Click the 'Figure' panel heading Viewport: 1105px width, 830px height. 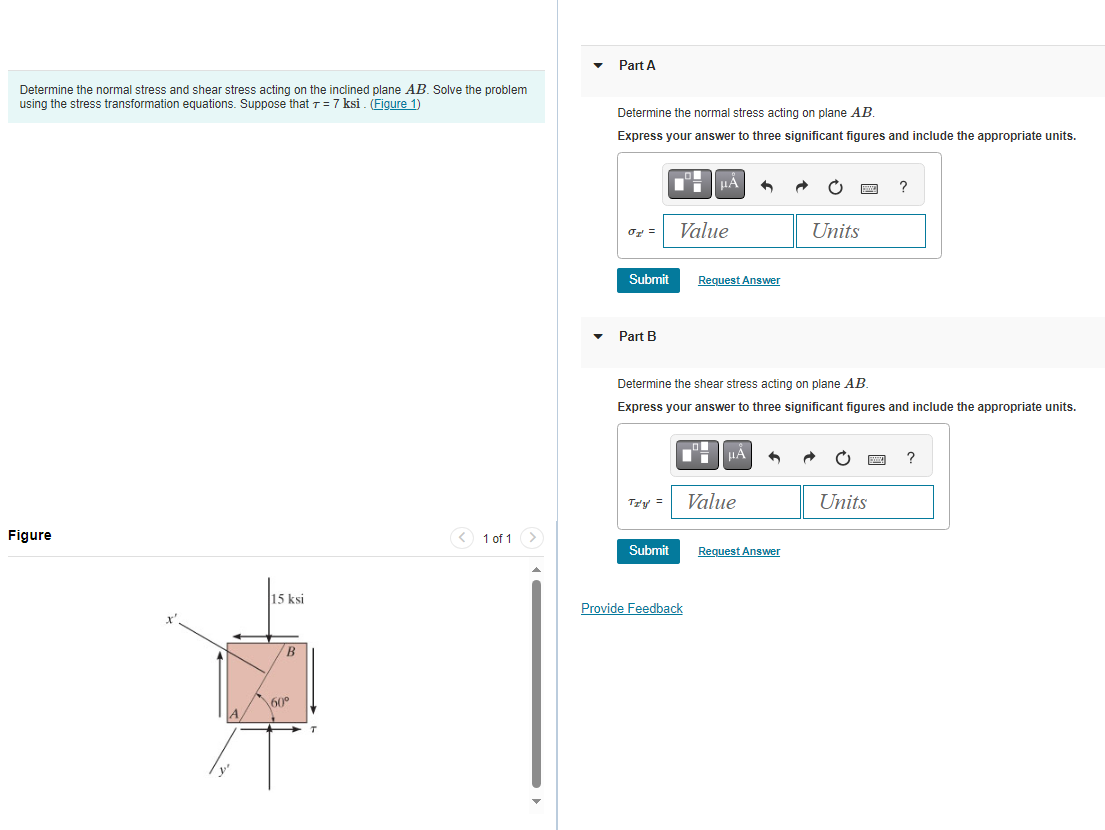[30, 535]
